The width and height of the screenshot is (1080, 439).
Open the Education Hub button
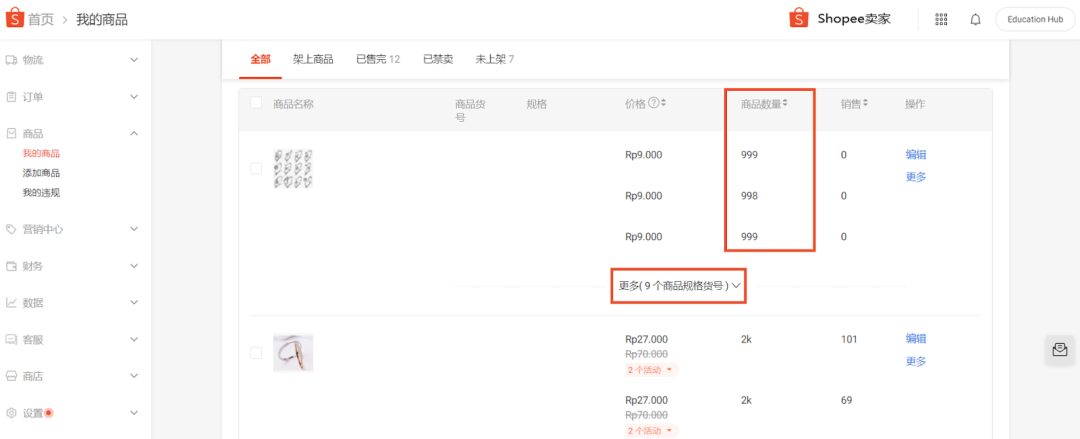coord(1034,19)
